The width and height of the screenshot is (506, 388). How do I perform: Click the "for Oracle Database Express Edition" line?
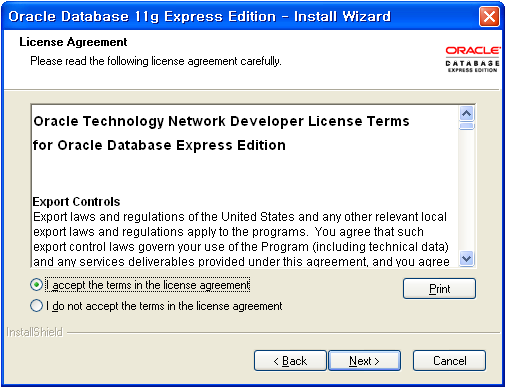point(159,145)
